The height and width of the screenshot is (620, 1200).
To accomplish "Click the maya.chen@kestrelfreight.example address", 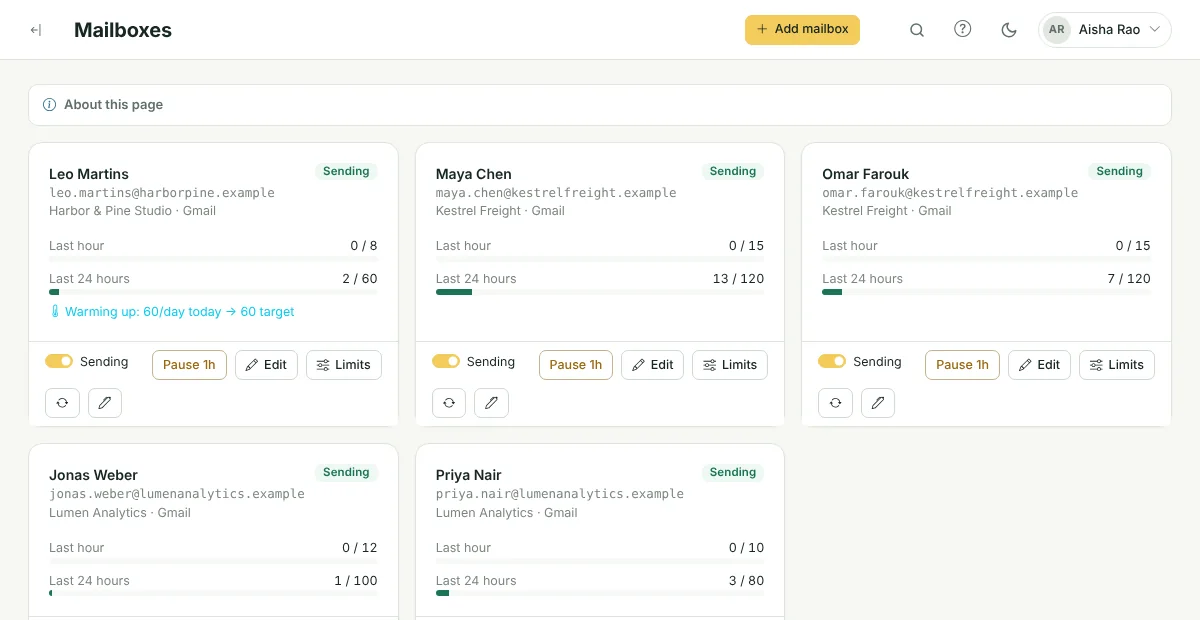I will coord(556,193).
